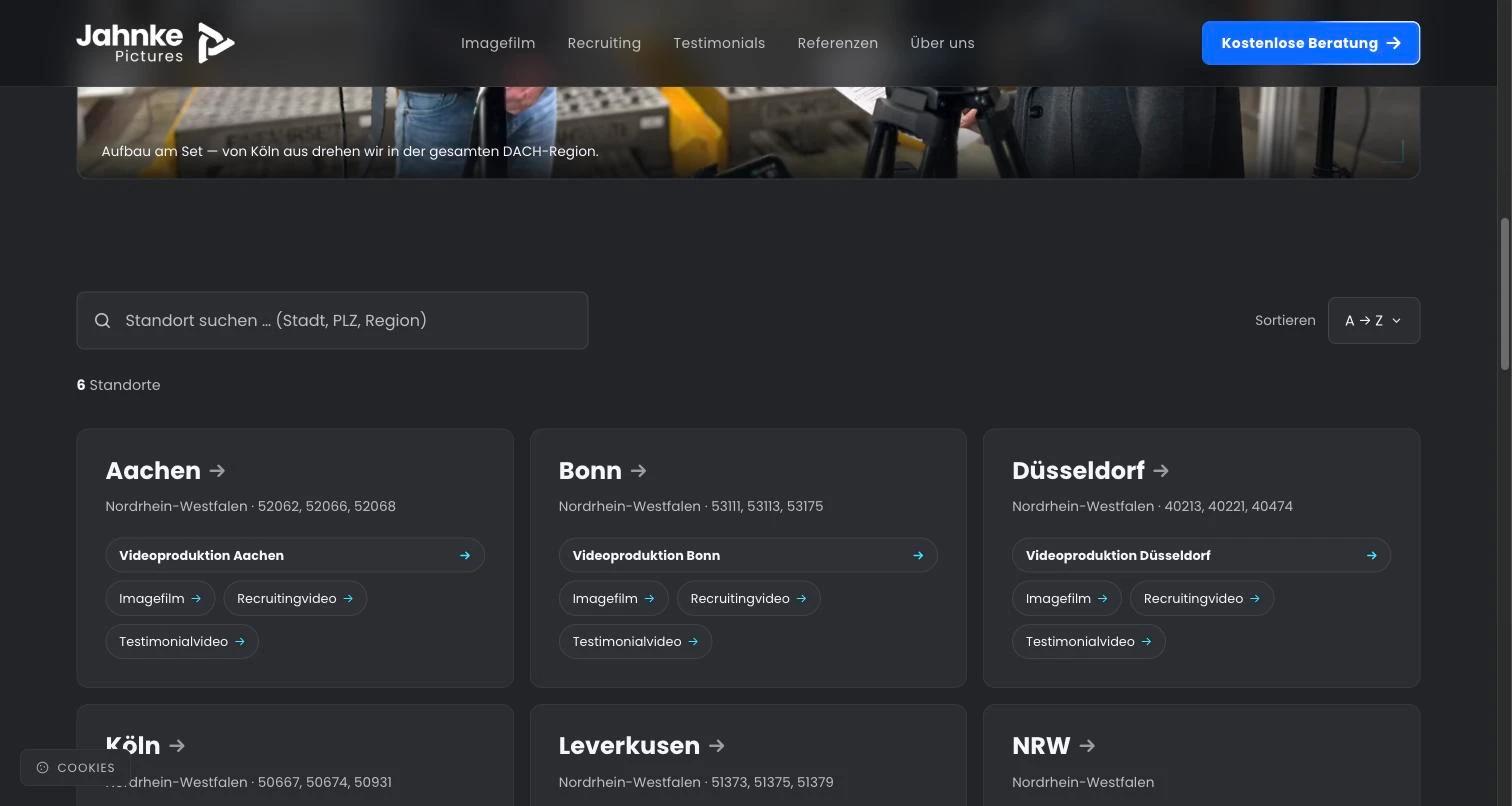The width and height of the screenshot is (1512, 806).
Task: Open the Aachen location heading
Action: click(153, 470)
